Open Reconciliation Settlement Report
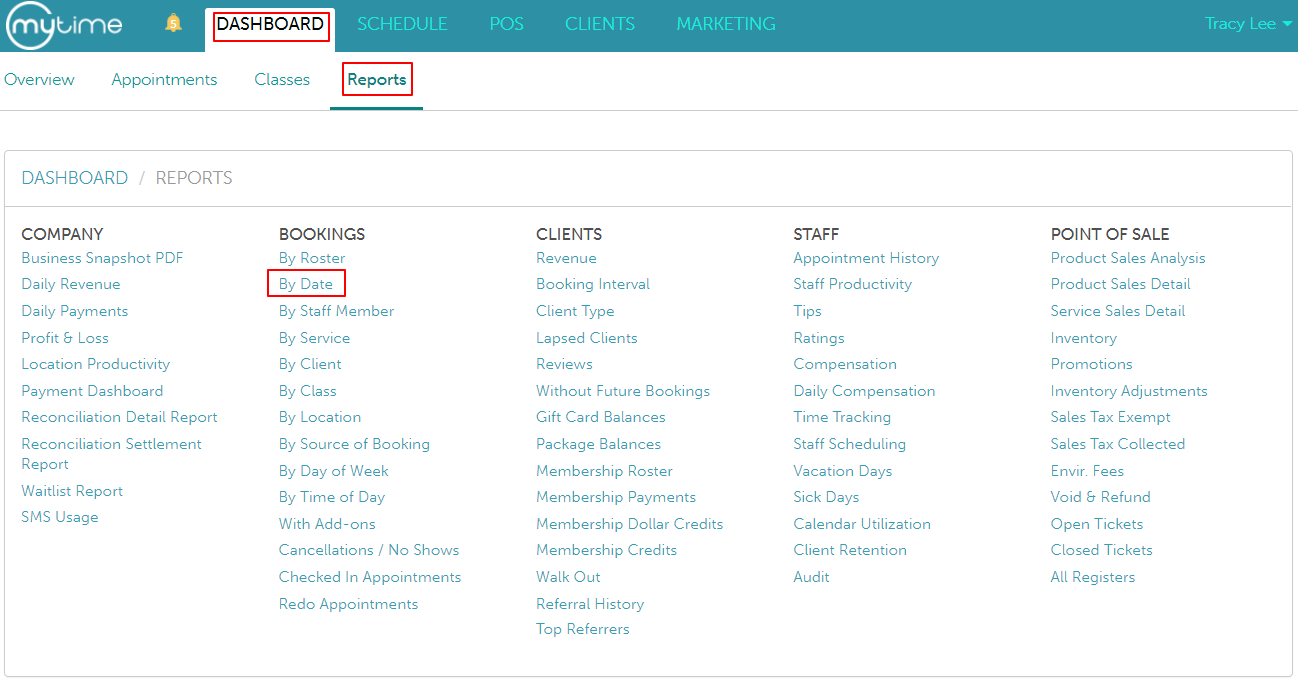1298x682 pixels. 111,454
